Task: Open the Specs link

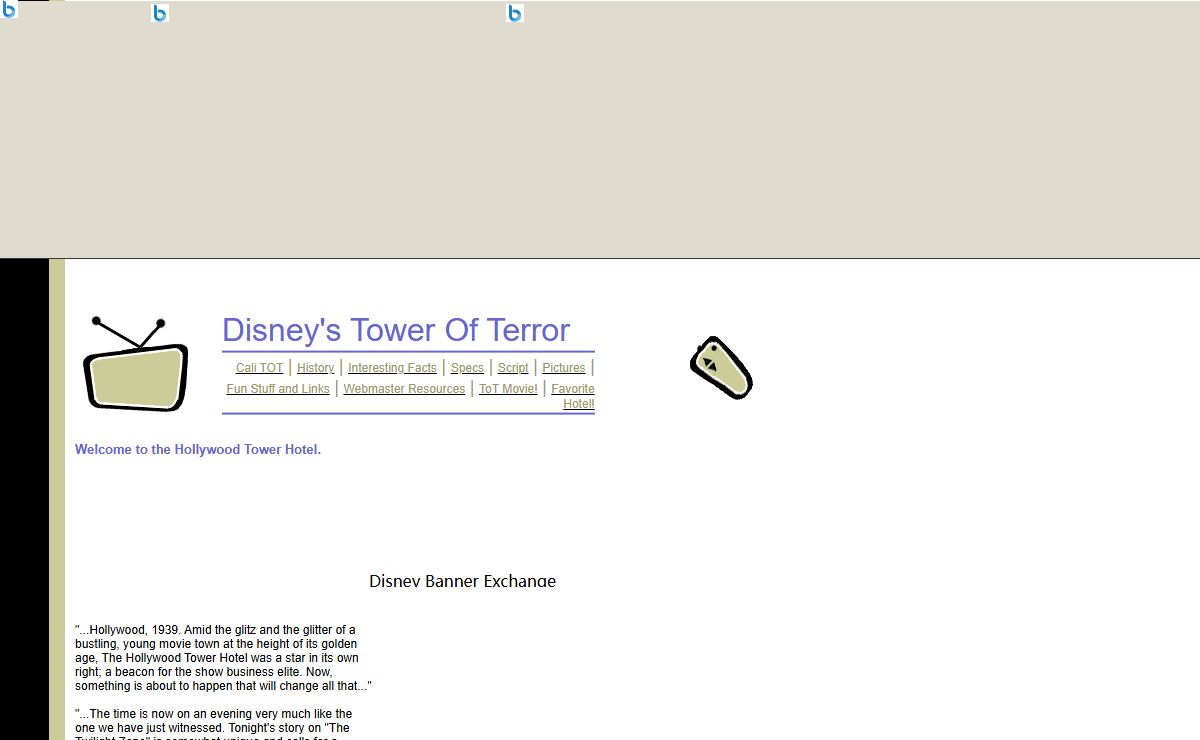Action: tap(467, 368)
